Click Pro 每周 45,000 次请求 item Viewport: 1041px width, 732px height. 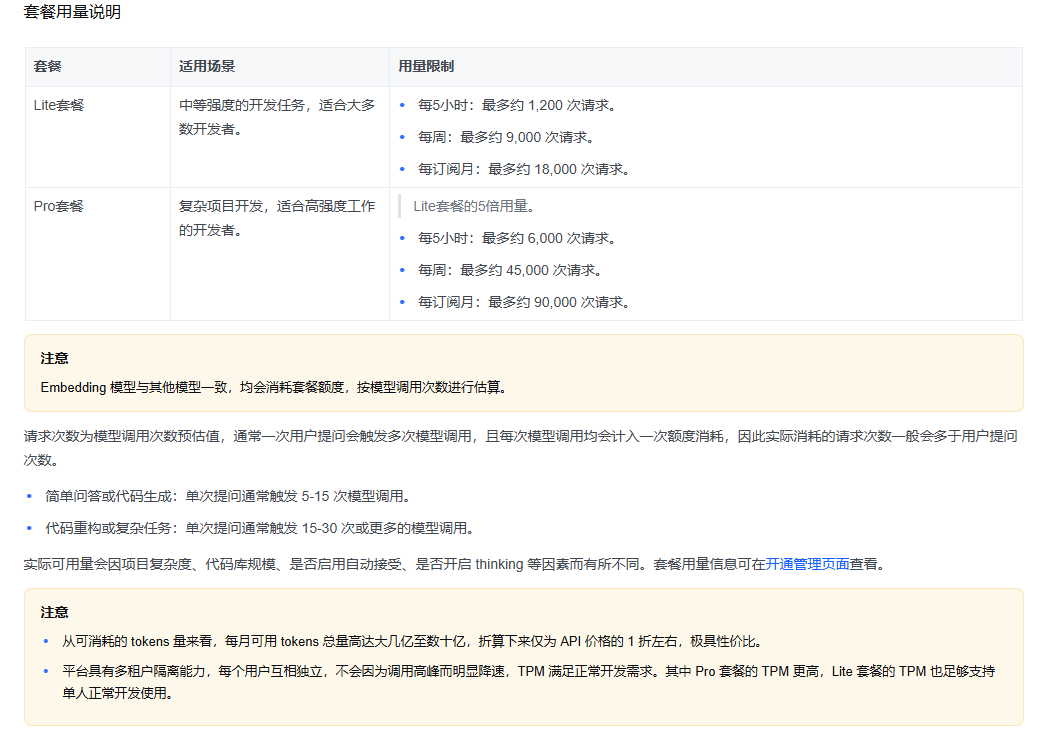pos(510,270)
